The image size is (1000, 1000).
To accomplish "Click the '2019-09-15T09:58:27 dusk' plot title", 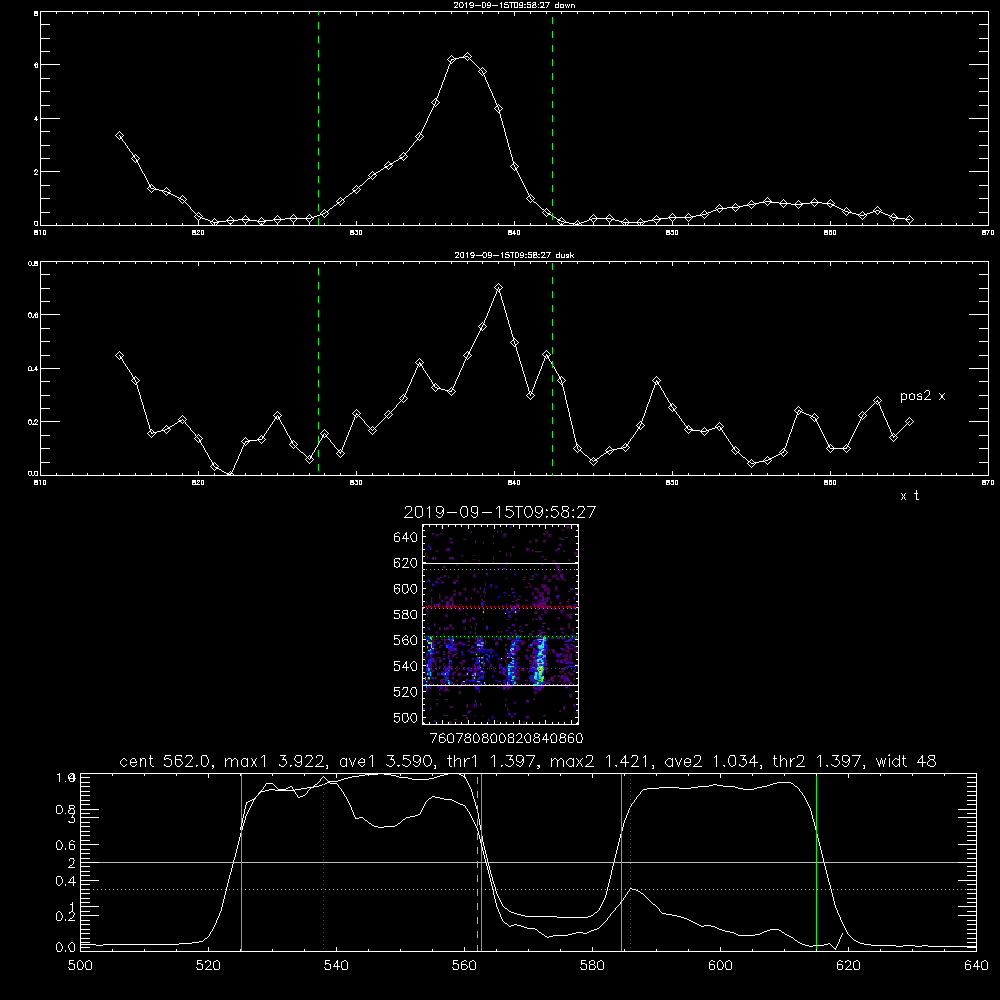I will [514, 255].
